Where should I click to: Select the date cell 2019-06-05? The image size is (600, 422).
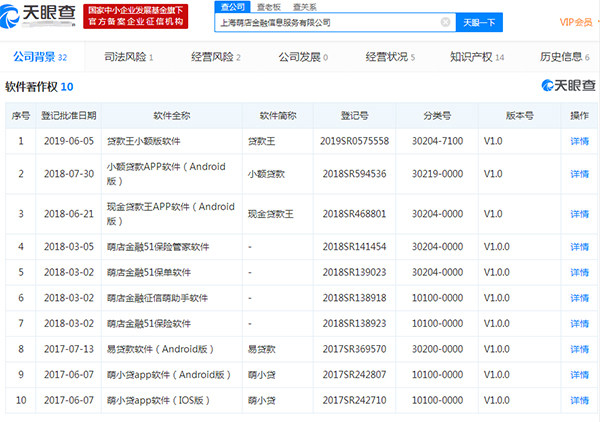[69, 141]
